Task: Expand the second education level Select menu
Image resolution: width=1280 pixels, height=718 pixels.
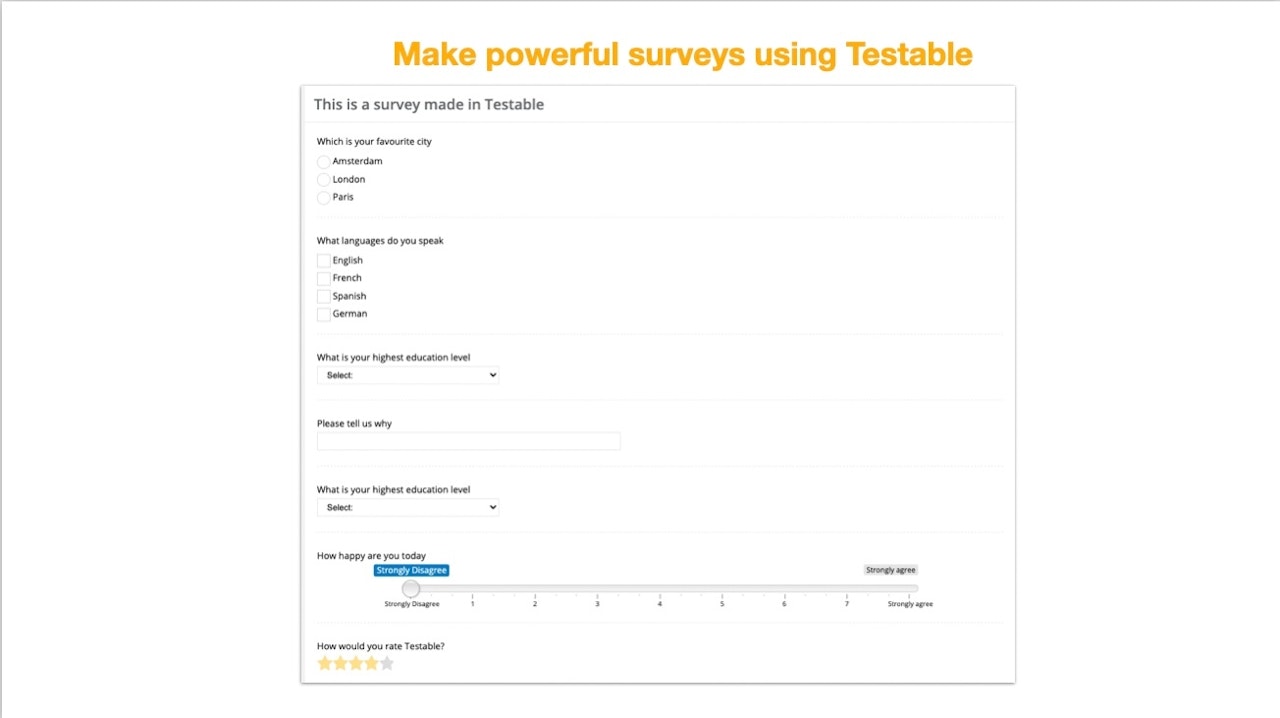Action: [x=408, y=507]
